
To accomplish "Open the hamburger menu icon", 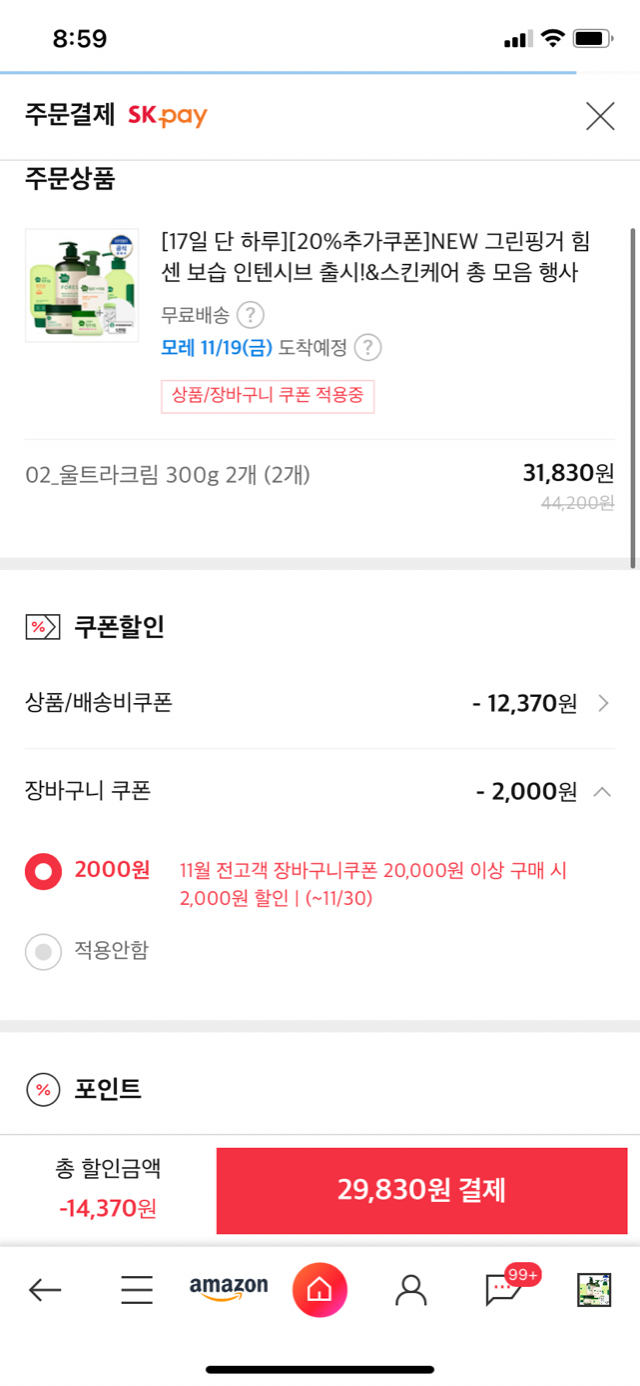I will pyautogui.click(x=137, y=1290).
